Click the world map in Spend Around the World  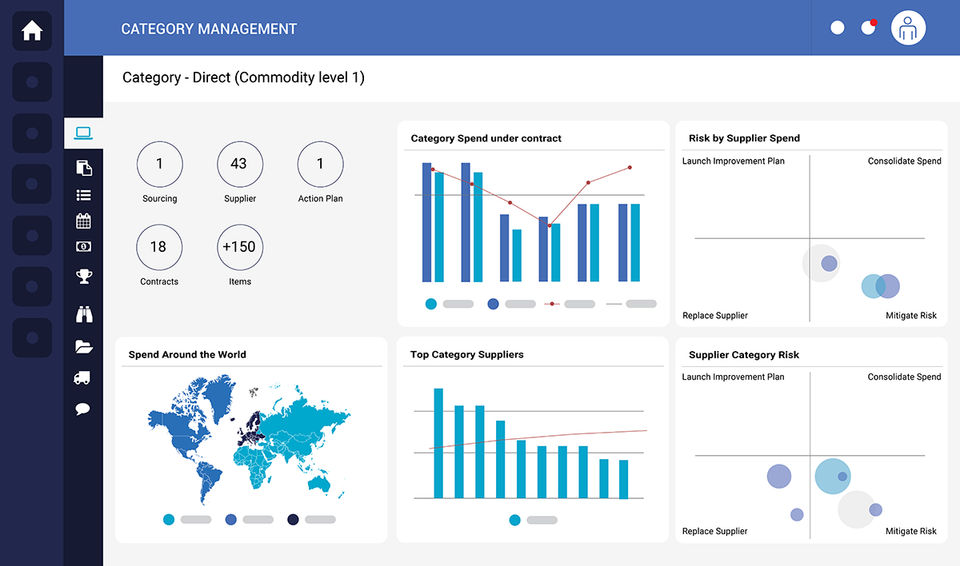pyautogui.click(x=249, y=440)
